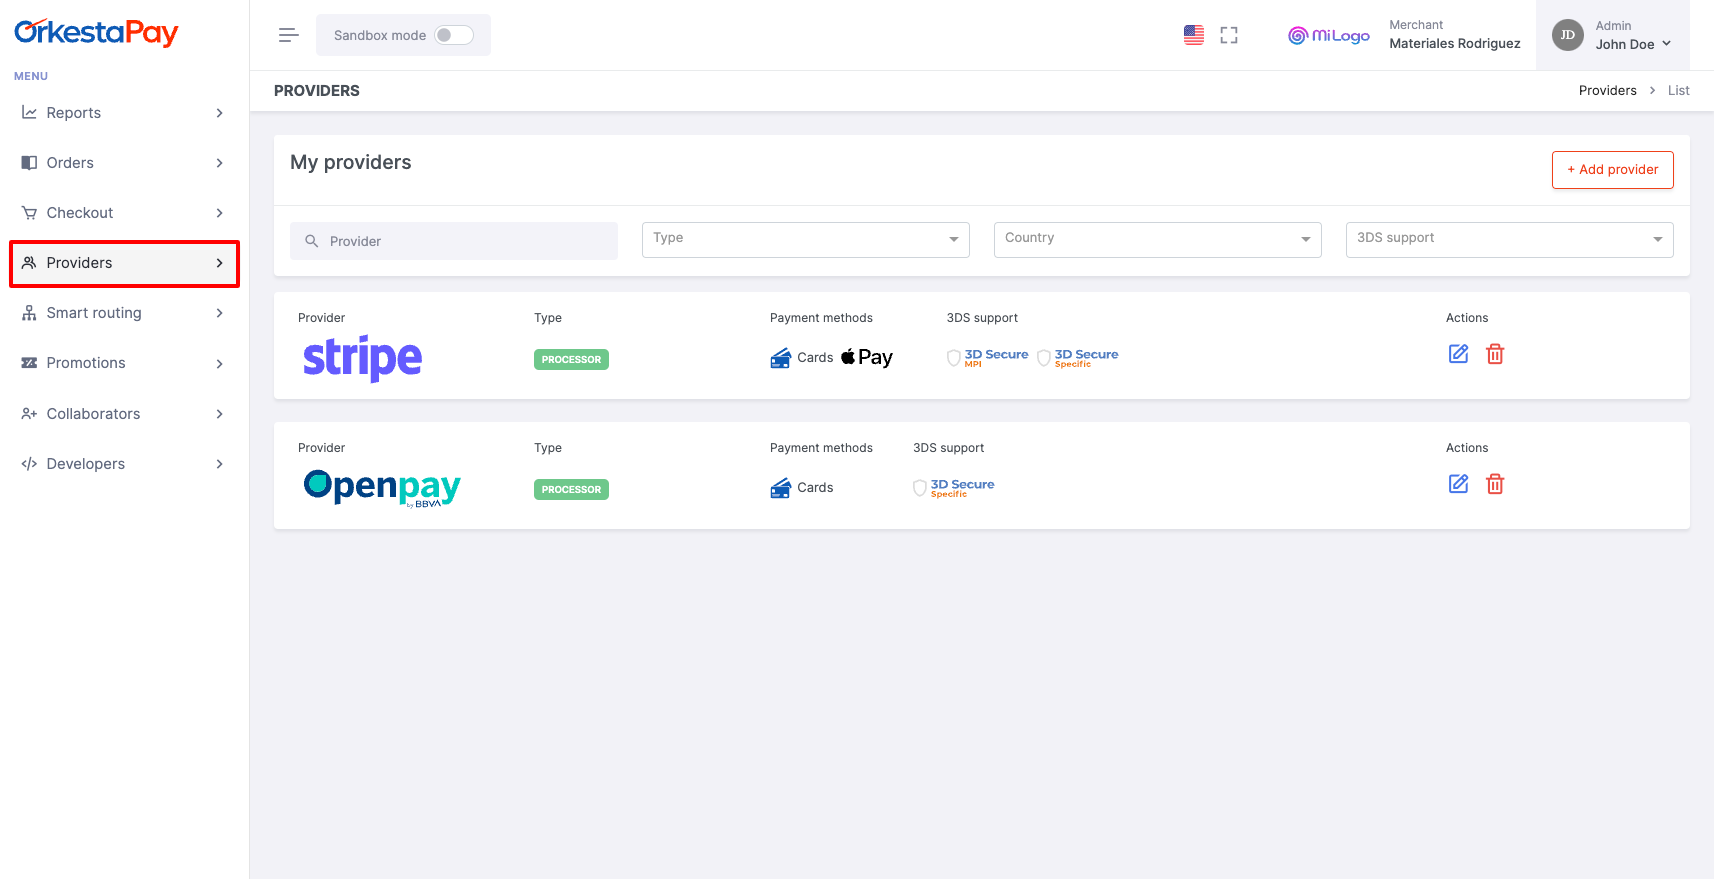Expand the Providers chevron
1714x879 pixels.
coord(220,263)
